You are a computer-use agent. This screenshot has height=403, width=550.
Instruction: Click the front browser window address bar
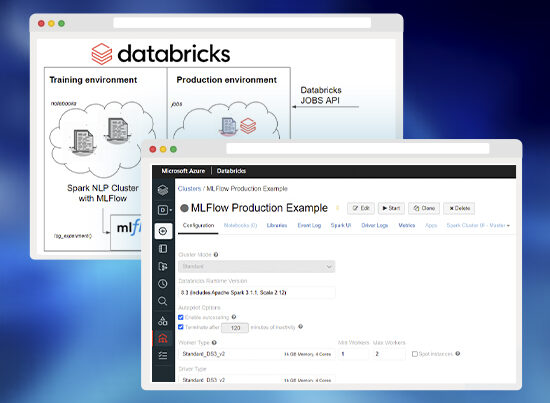pyautogui.click(x=358, y=149)
